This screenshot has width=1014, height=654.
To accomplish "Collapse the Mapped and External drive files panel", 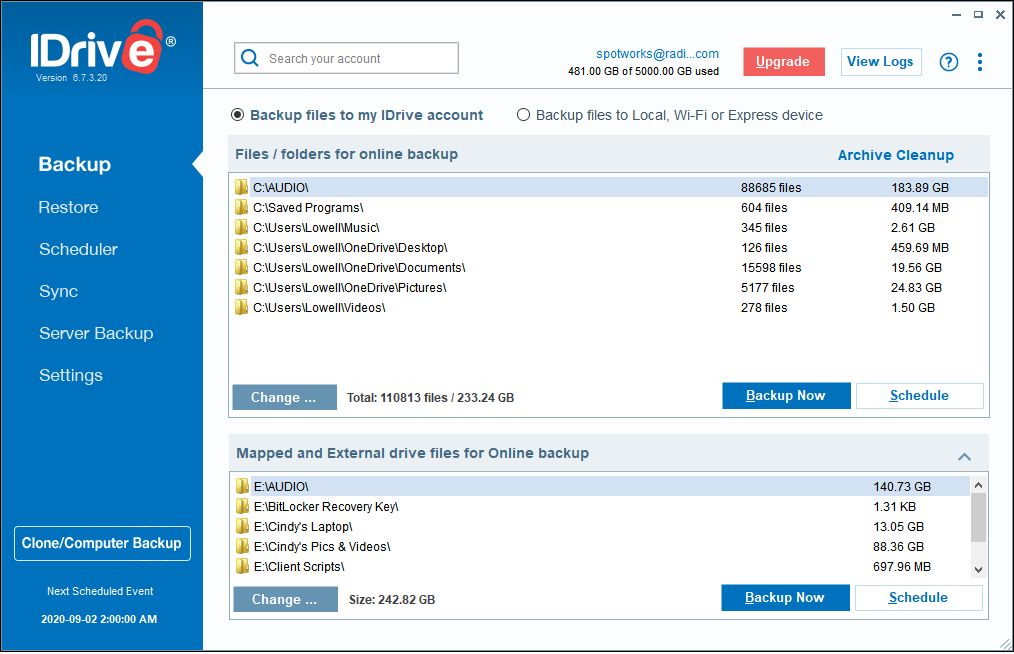I will [964, 456].
